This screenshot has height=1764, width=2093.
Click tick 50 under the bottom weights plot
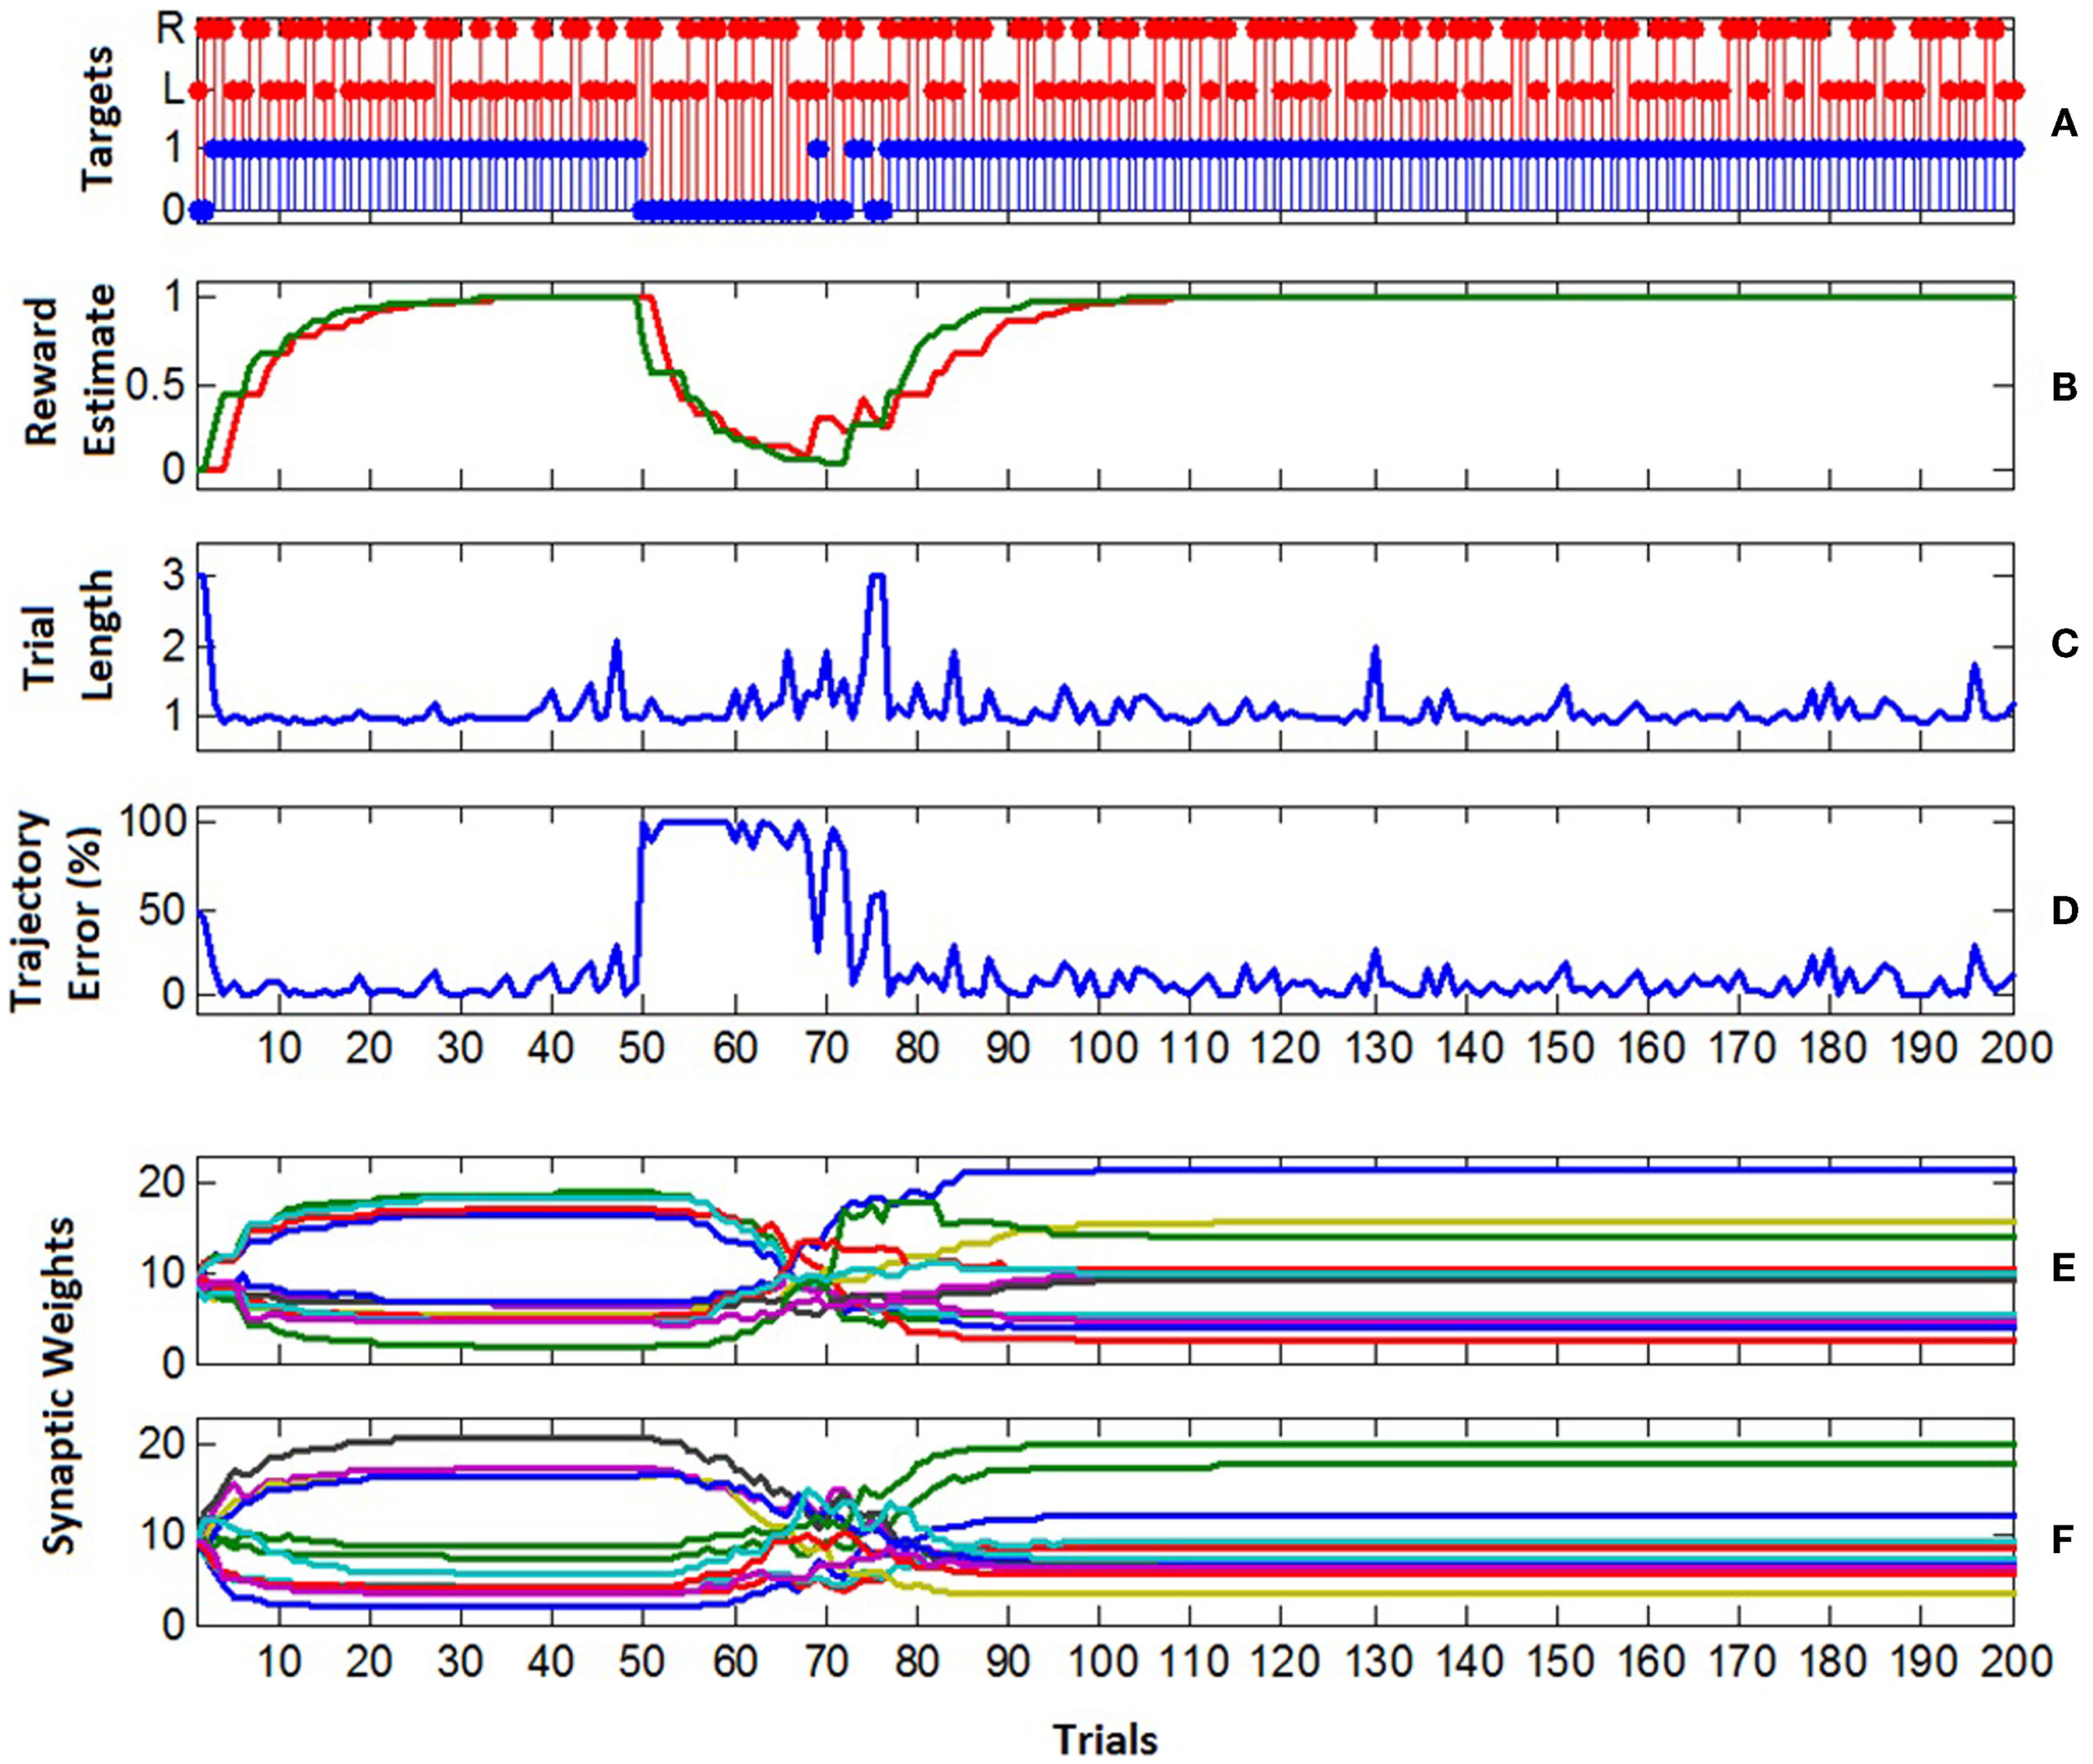click(x=641, y=1661)
